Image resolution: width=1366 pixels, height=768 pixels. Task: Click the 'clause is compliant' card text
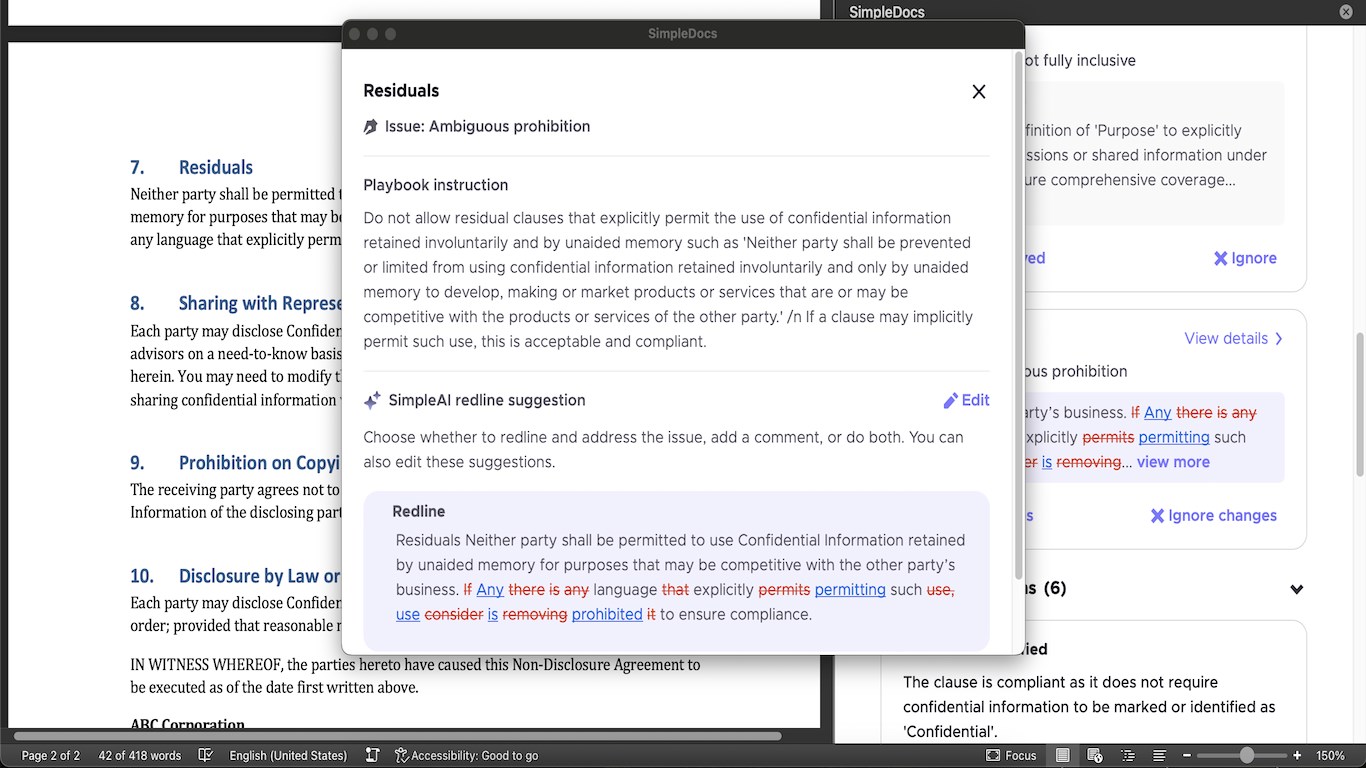(x=1089, y=707)
